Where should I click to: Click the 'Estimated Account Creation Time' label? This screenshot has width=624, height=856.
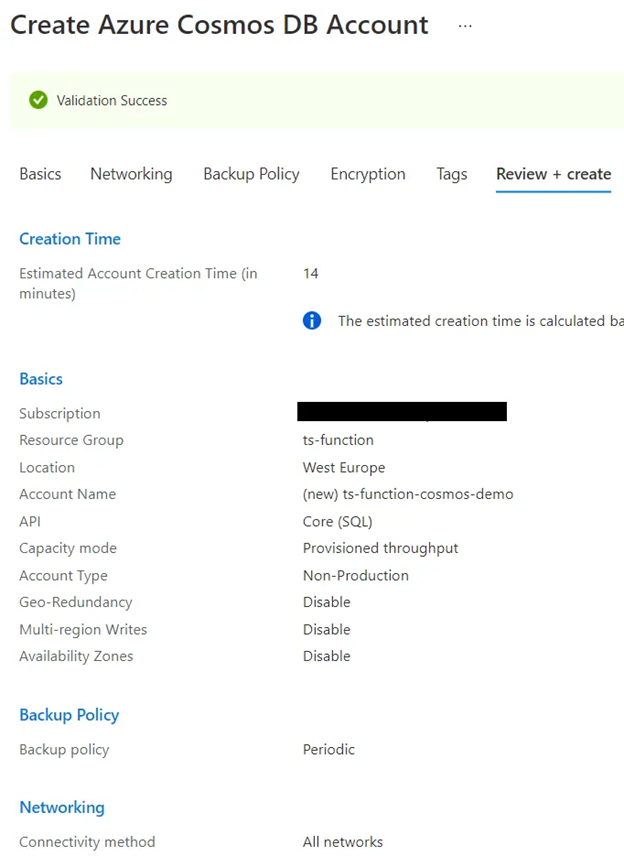(138, 283)
